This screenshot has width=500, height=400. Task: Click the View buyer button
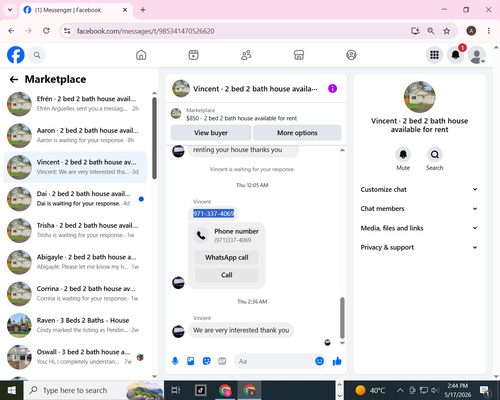(x=211, y=133)
